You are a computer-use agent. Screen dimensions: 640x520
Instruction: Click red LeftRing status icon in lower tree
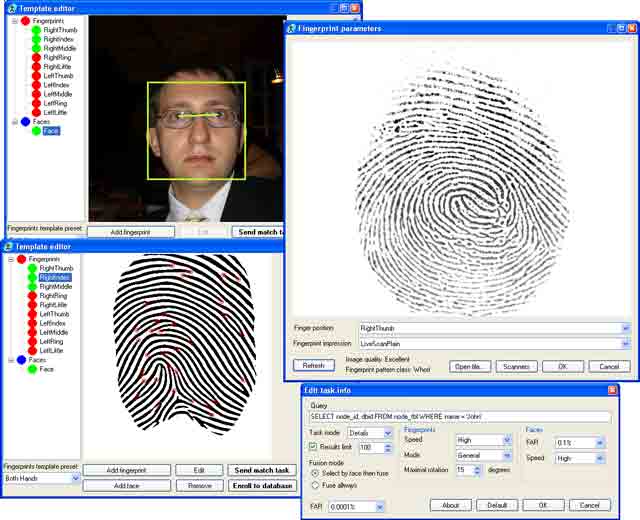pyautogui.click(x=33, y=342)
